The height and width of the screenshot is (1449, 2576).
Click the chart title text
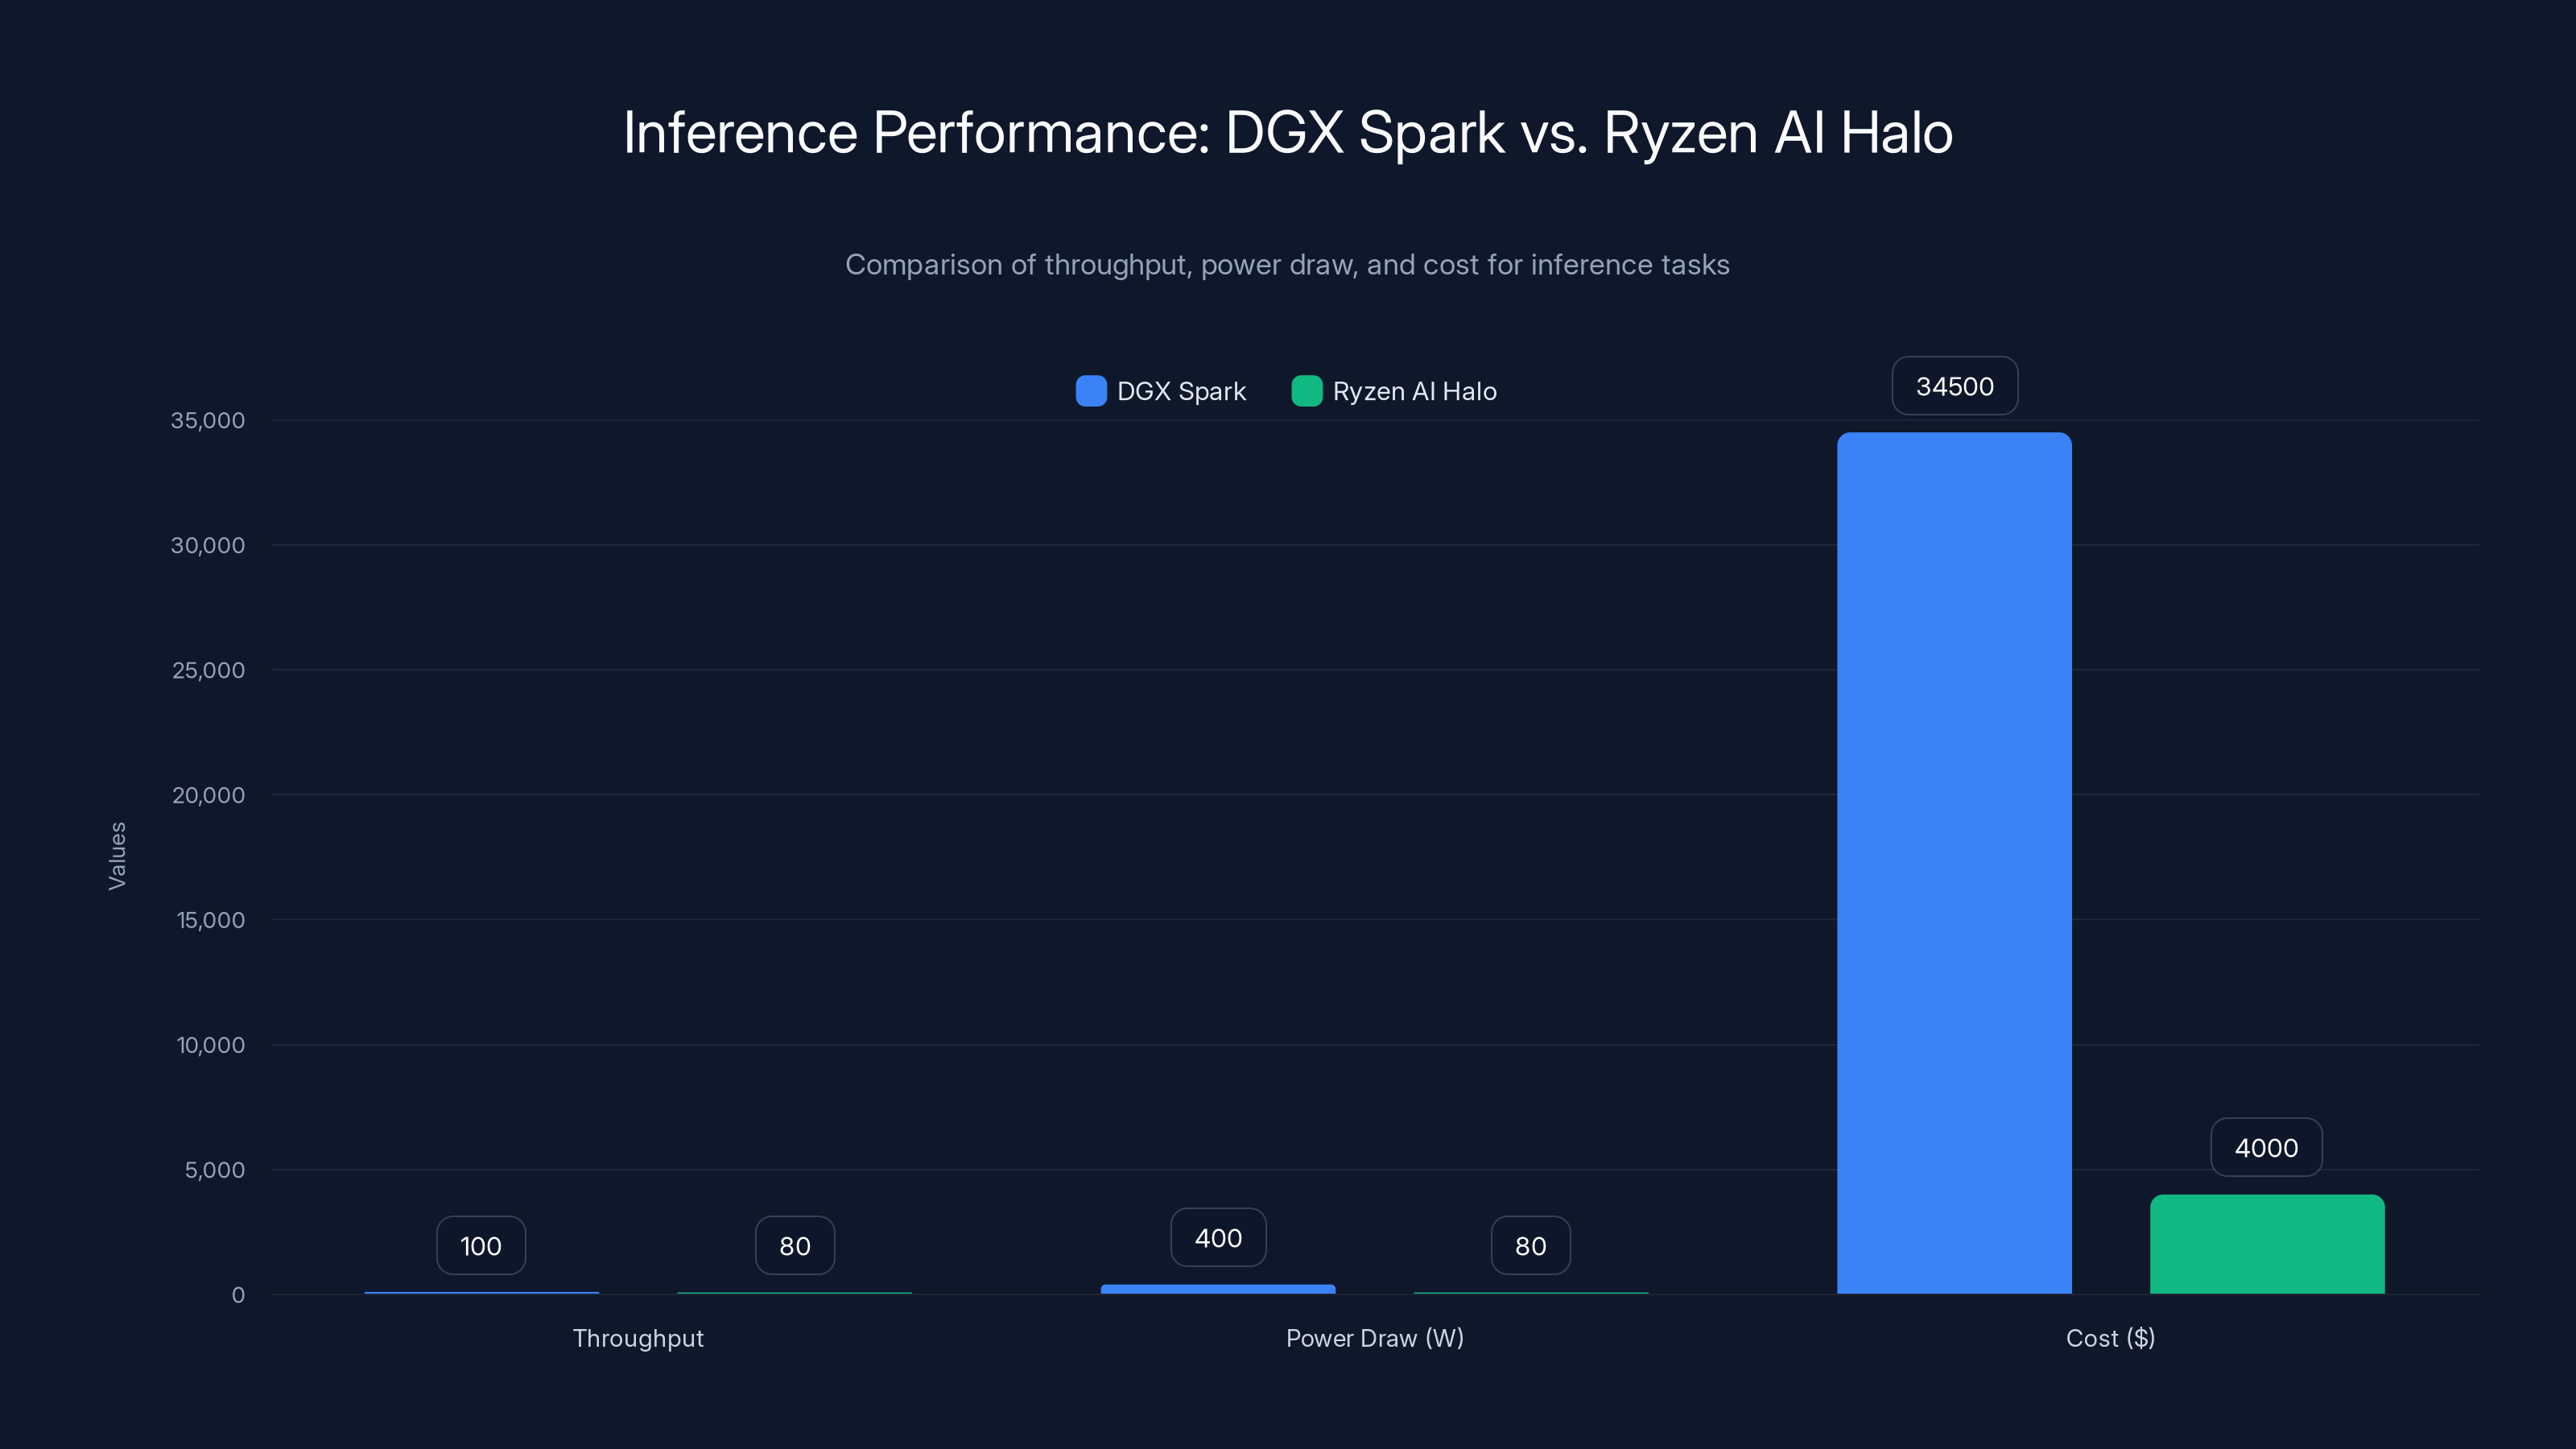coord(1287,131)
